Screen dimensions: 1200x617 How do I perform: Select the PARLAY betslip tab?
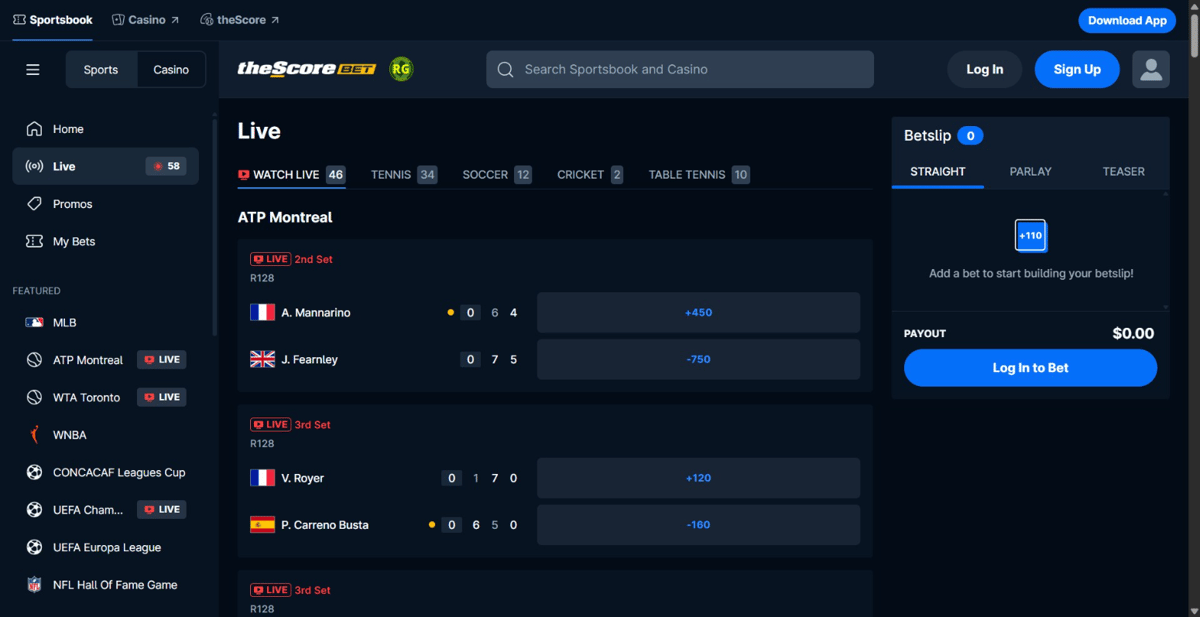click(x=1030, y=172)
